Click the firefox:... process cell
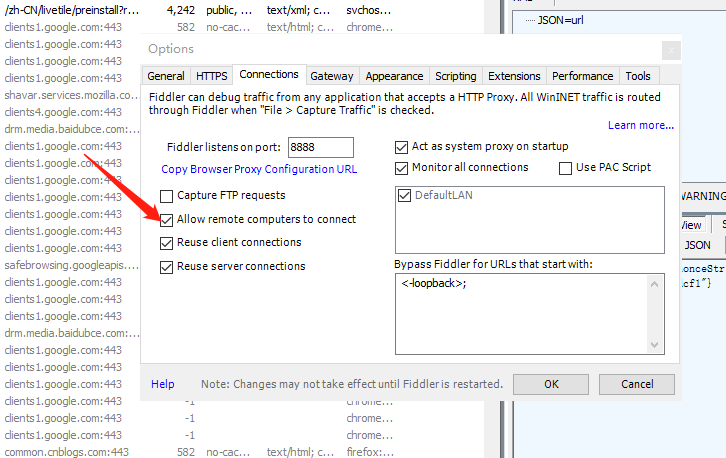The image size is (726, 458). pyautogui.click(x=369, y=452)
